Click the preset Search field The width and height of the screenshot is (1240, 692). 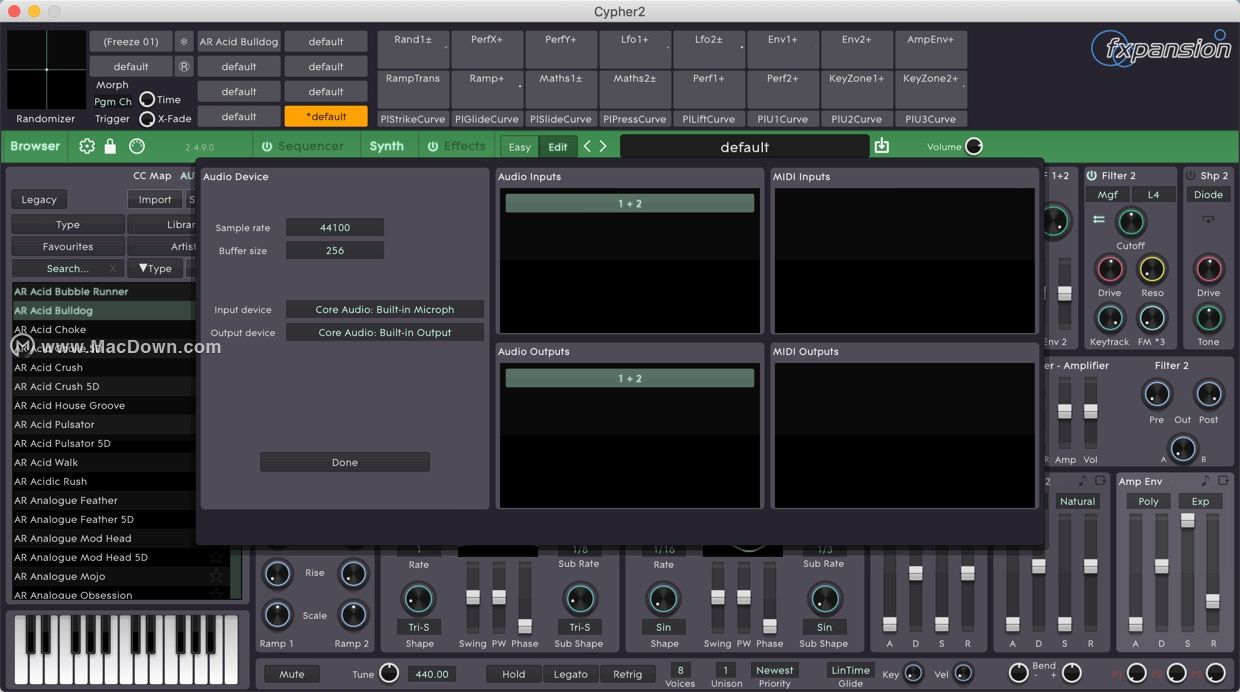pyautogui.click(x=68, y=268)
